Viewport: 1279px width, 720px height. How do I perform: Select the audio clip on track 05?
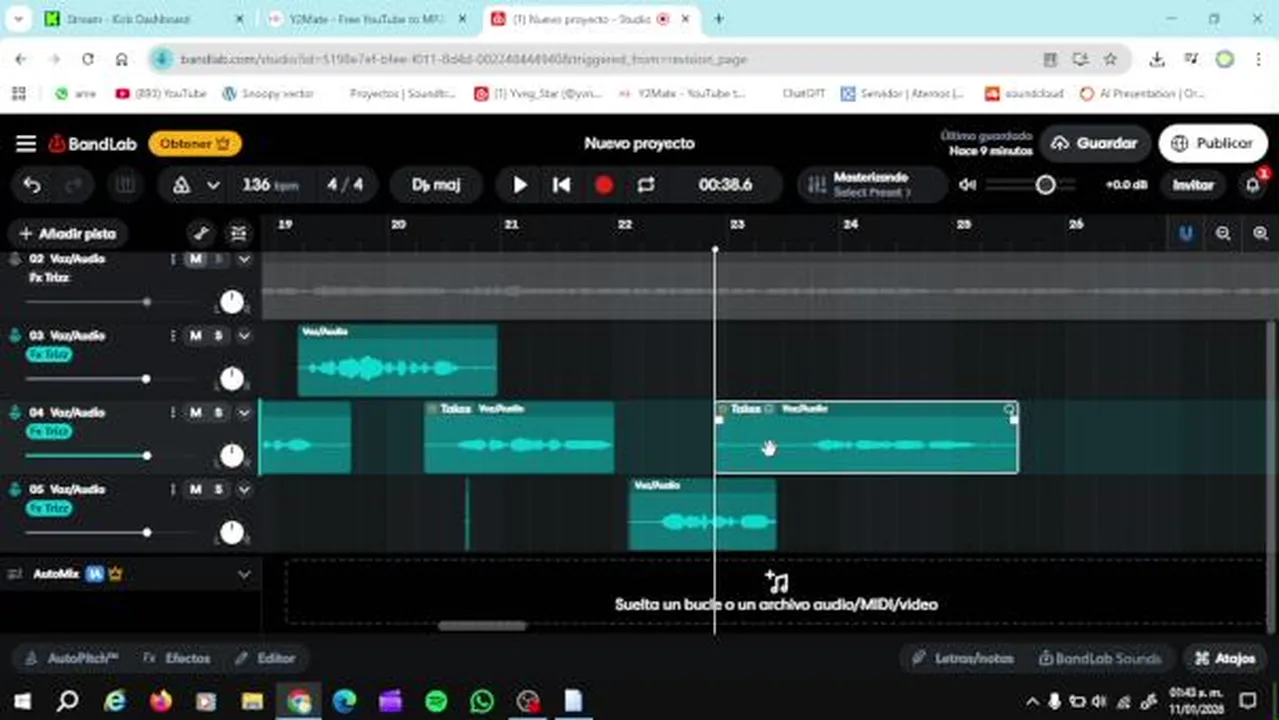coord(702,514)
